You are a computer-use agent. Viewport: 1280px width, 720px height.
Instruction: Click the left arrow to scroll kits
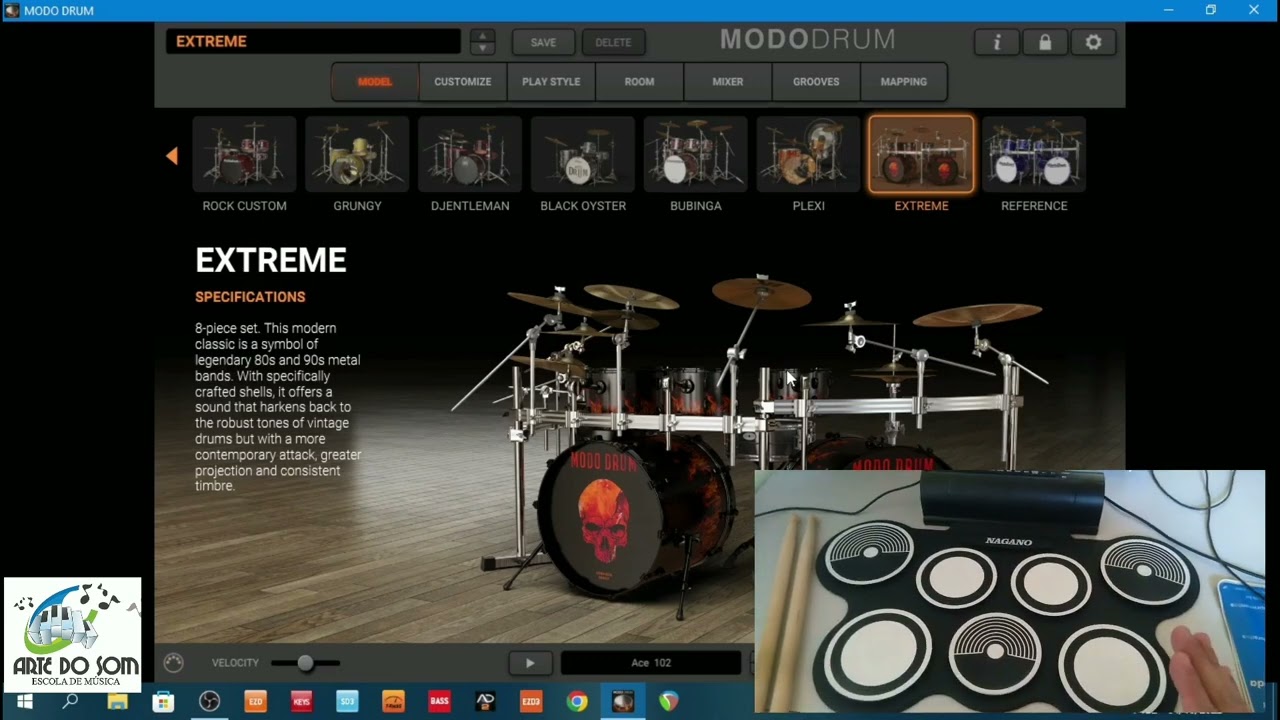[172, 156]
